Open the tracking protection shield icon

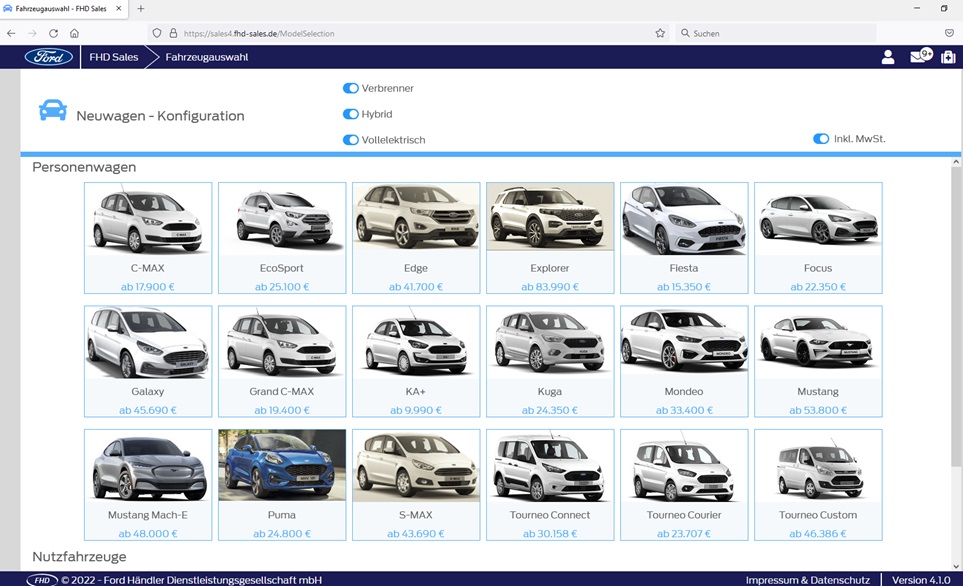[x=157, y=33]
